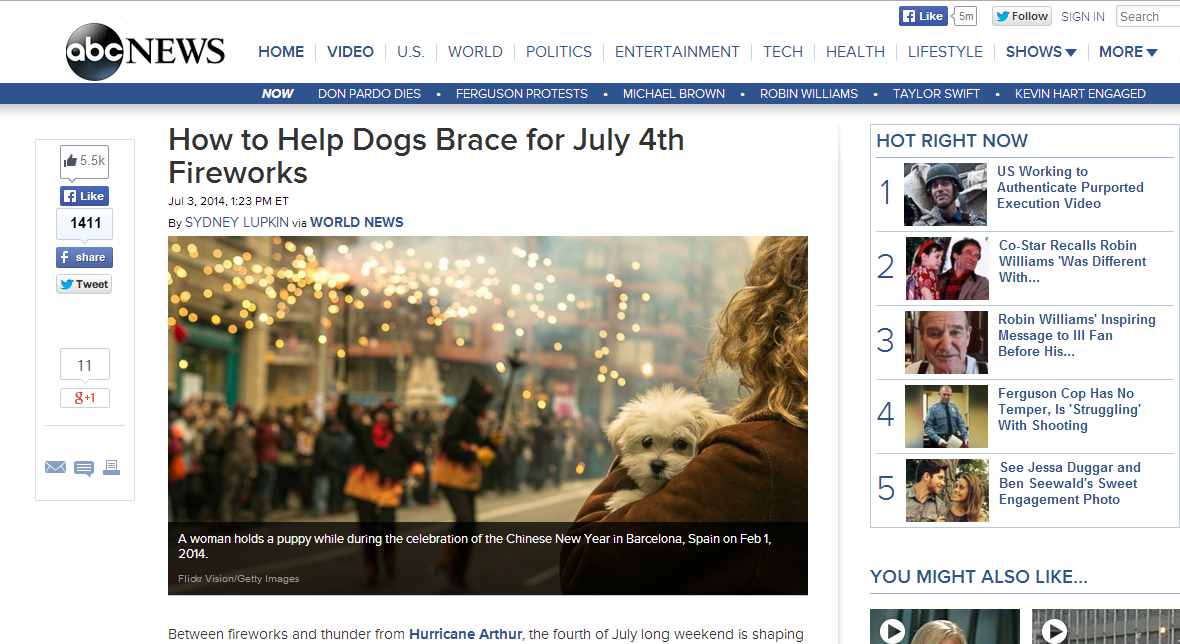Open the Hurricane Arthur link
The image size is (1180, 644).
465,634
